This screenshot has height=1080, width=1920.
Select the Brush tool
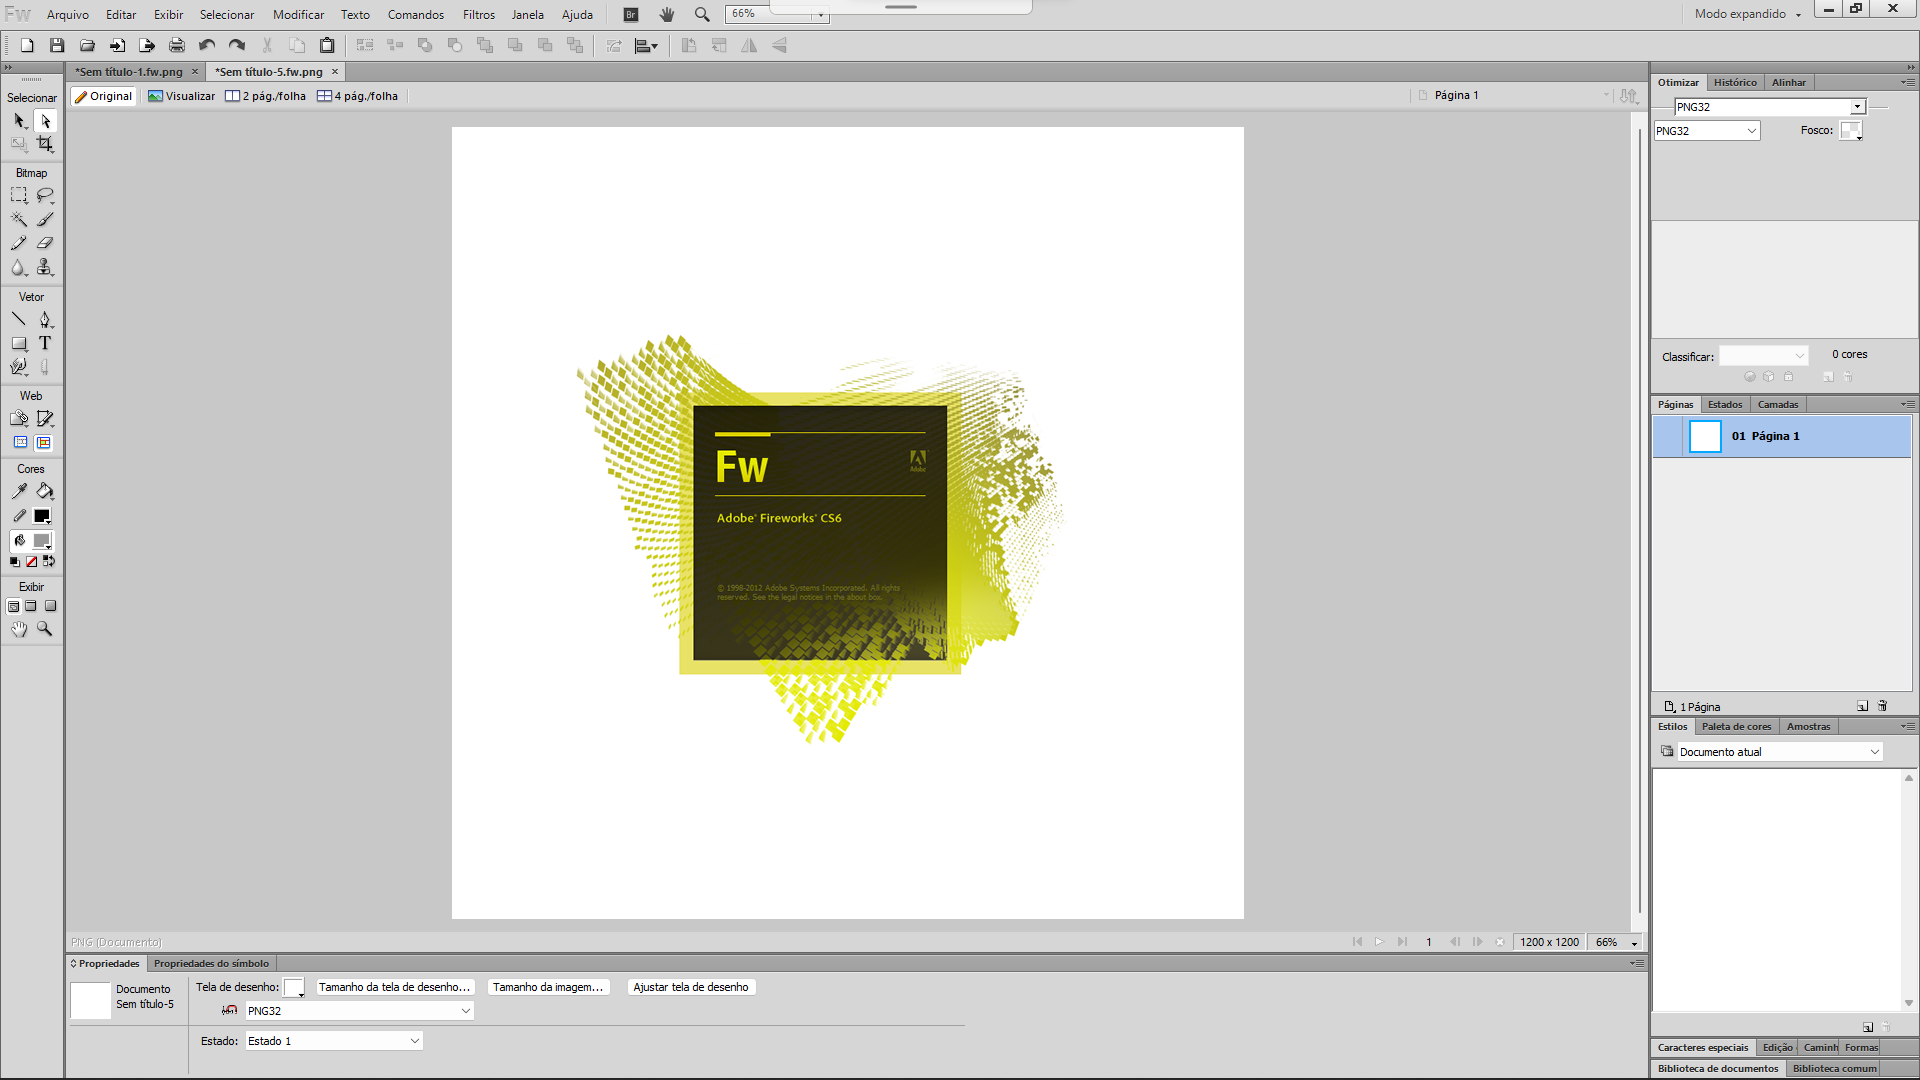pyautogui.click(x=45, y=220)
